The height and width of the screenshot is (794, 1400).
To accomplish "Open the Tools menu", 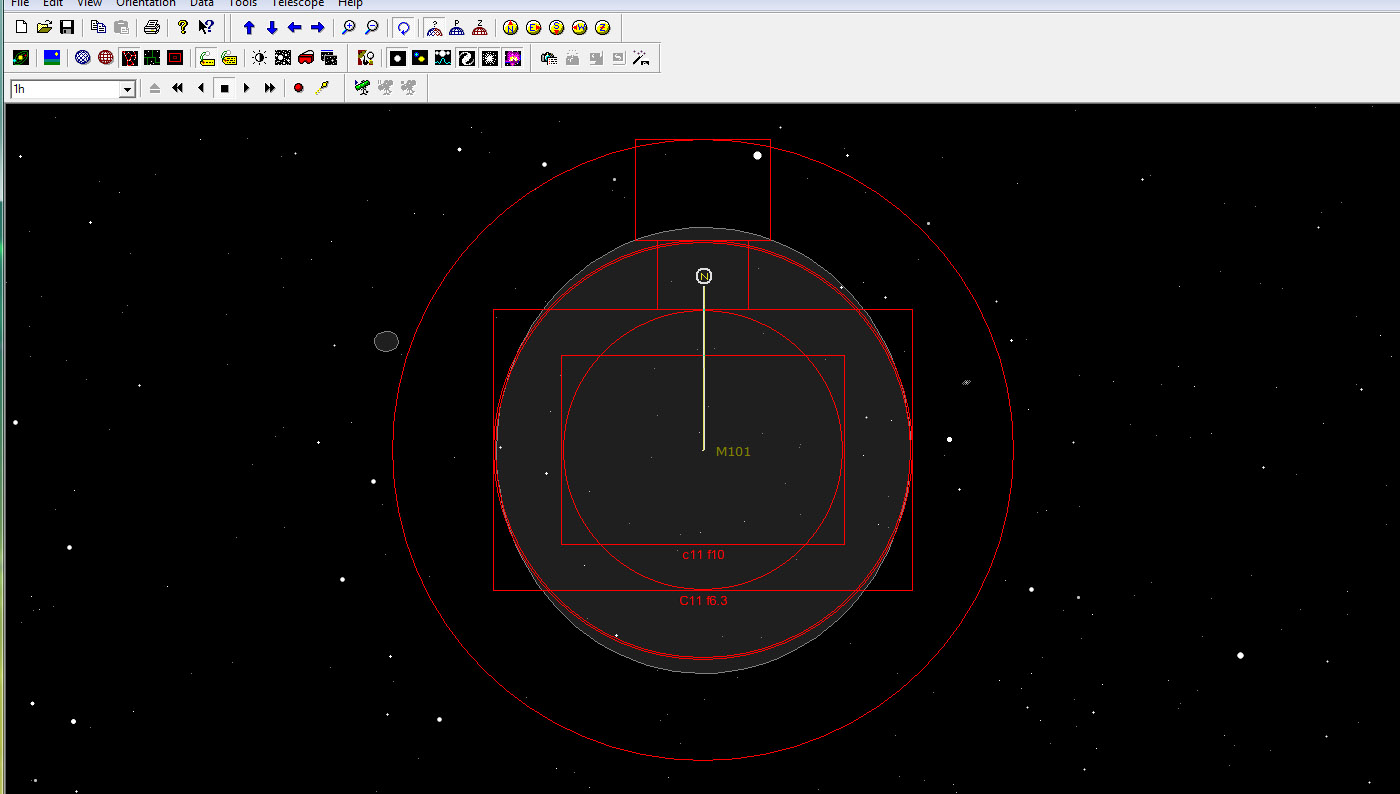I will [242, 4].
